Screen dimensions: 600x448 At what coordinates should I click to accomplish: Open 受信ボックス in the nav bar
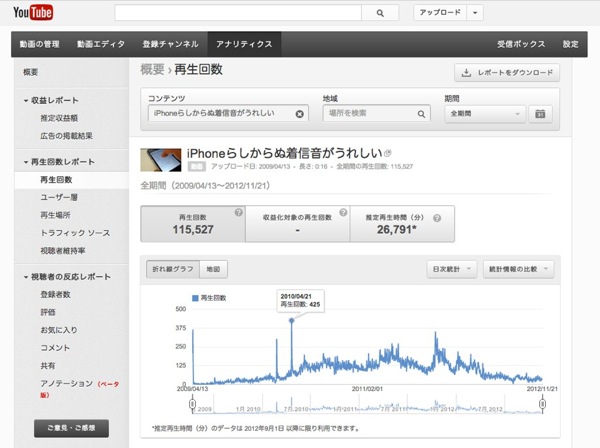pos(521,44)
